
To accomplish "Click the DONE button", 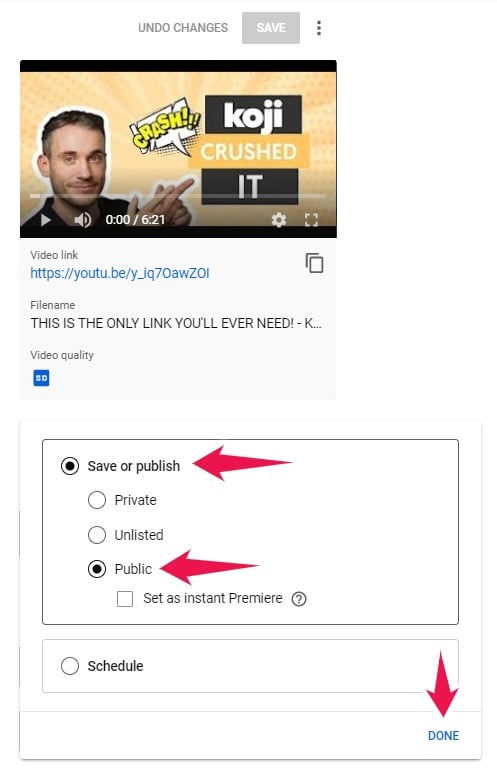I will (x=443, y=736).
